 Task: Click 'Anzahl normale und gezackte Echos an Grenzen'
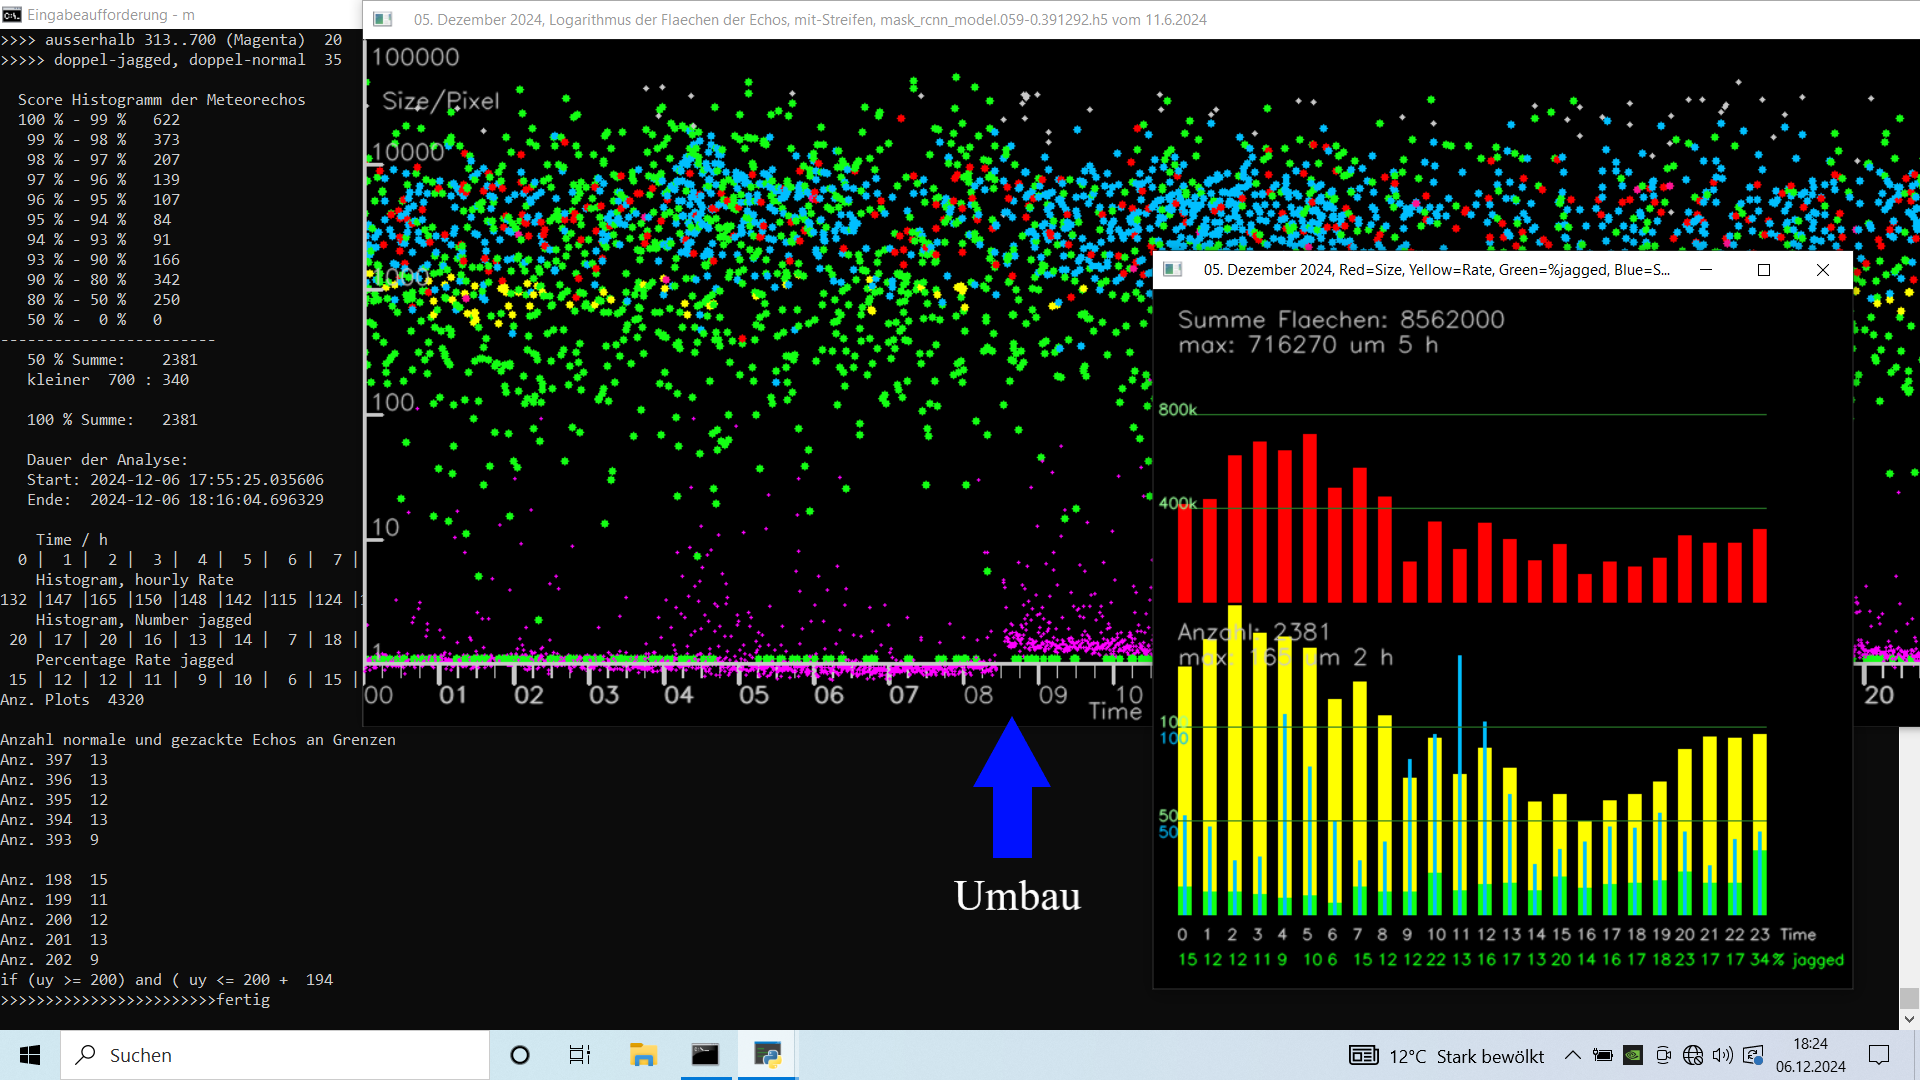coord(198,740)
